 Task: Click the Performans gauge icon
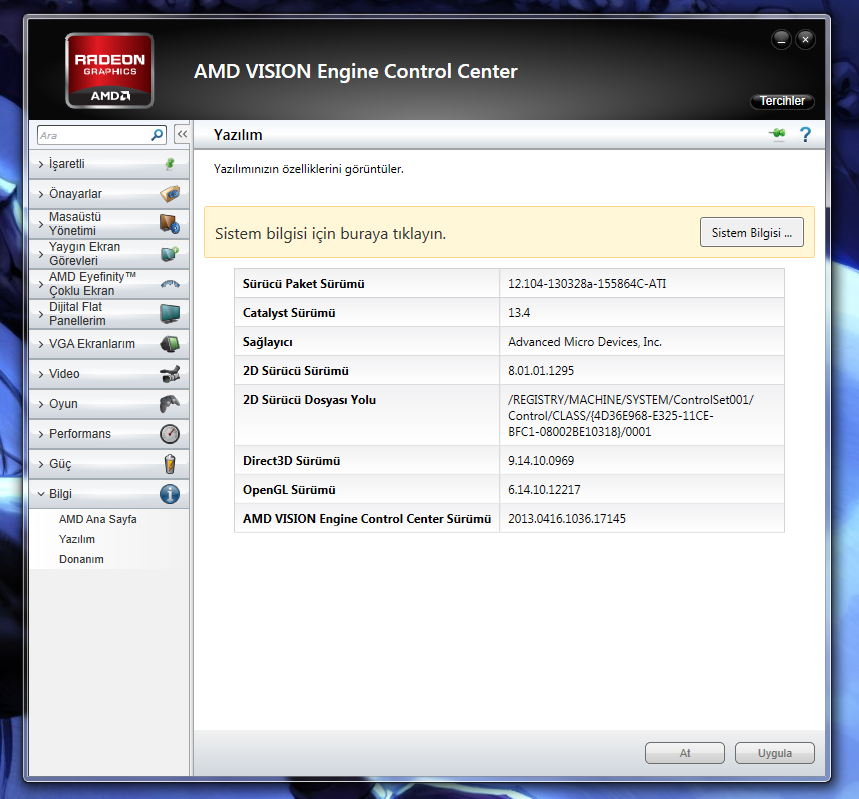coord(170,433)
